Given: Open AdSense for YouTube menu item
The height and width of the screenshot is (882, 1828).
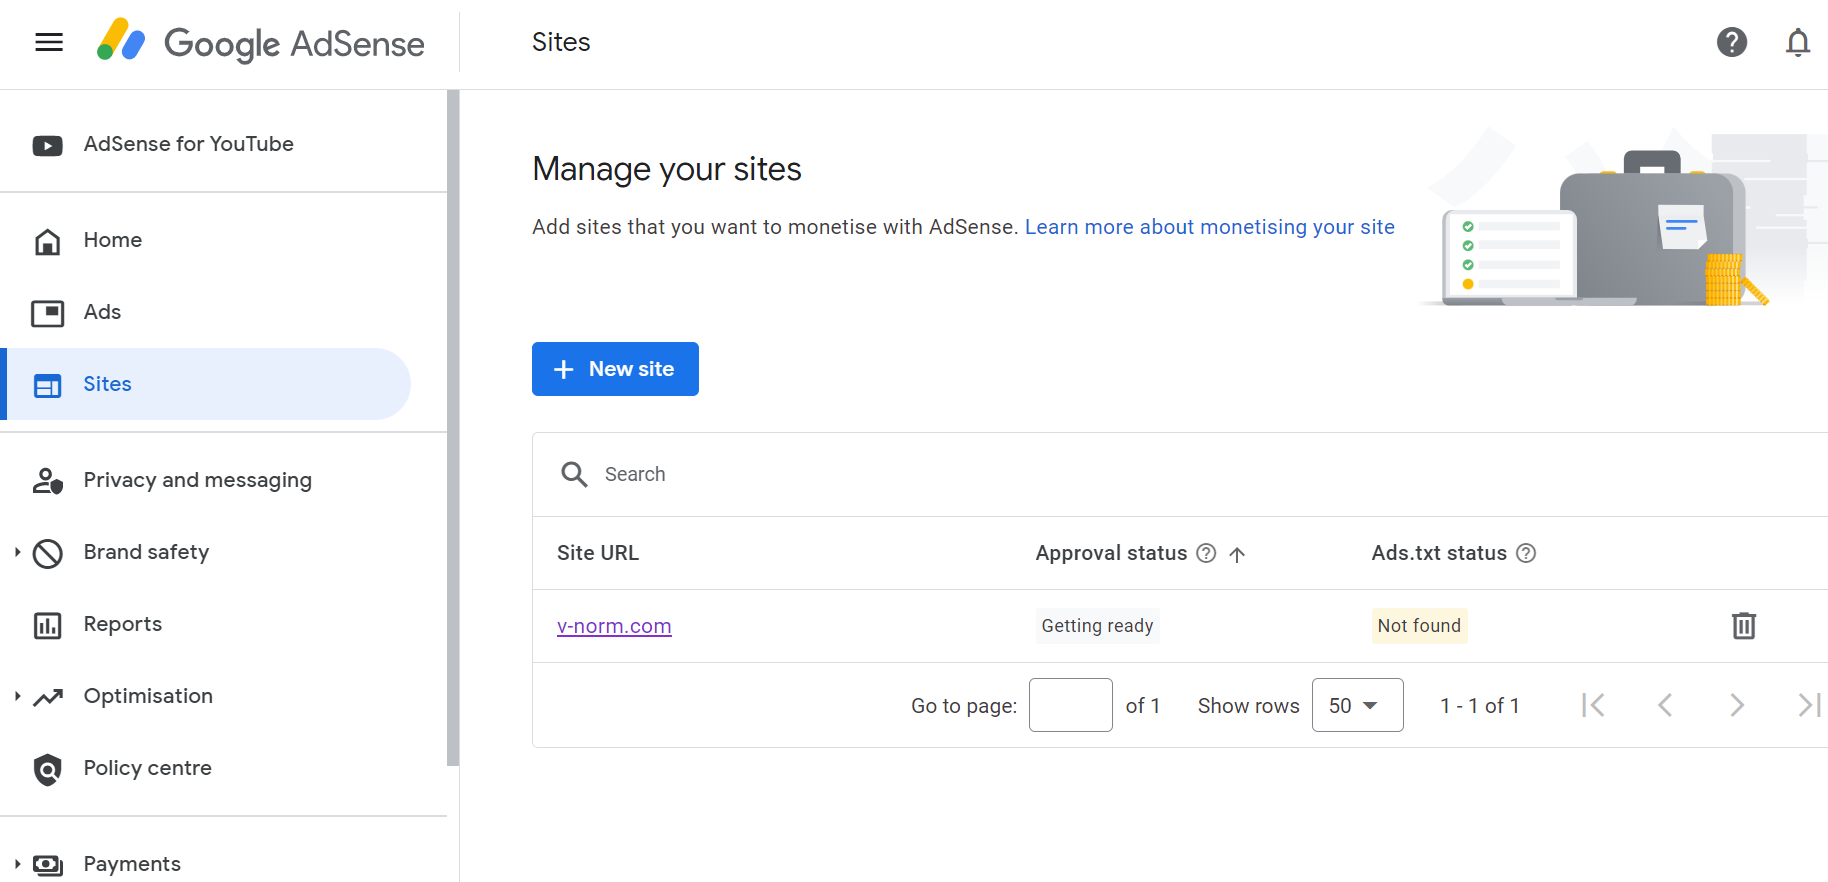Looking at the screenshot, I should coord(188,144).
